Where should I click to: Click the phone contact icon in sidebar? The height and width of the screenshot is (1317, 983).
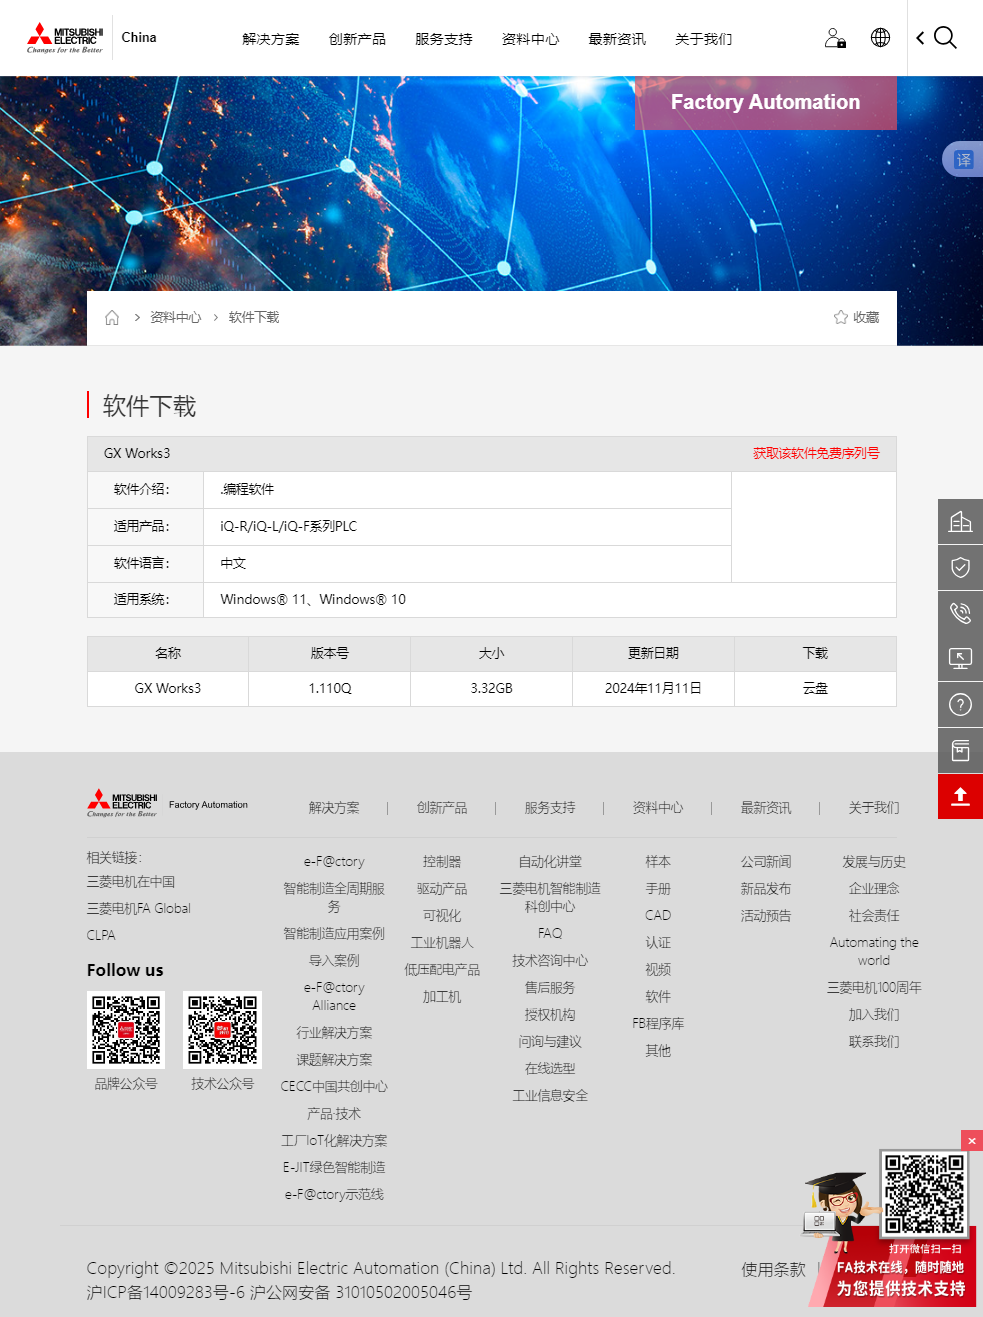tap(960, 613)
